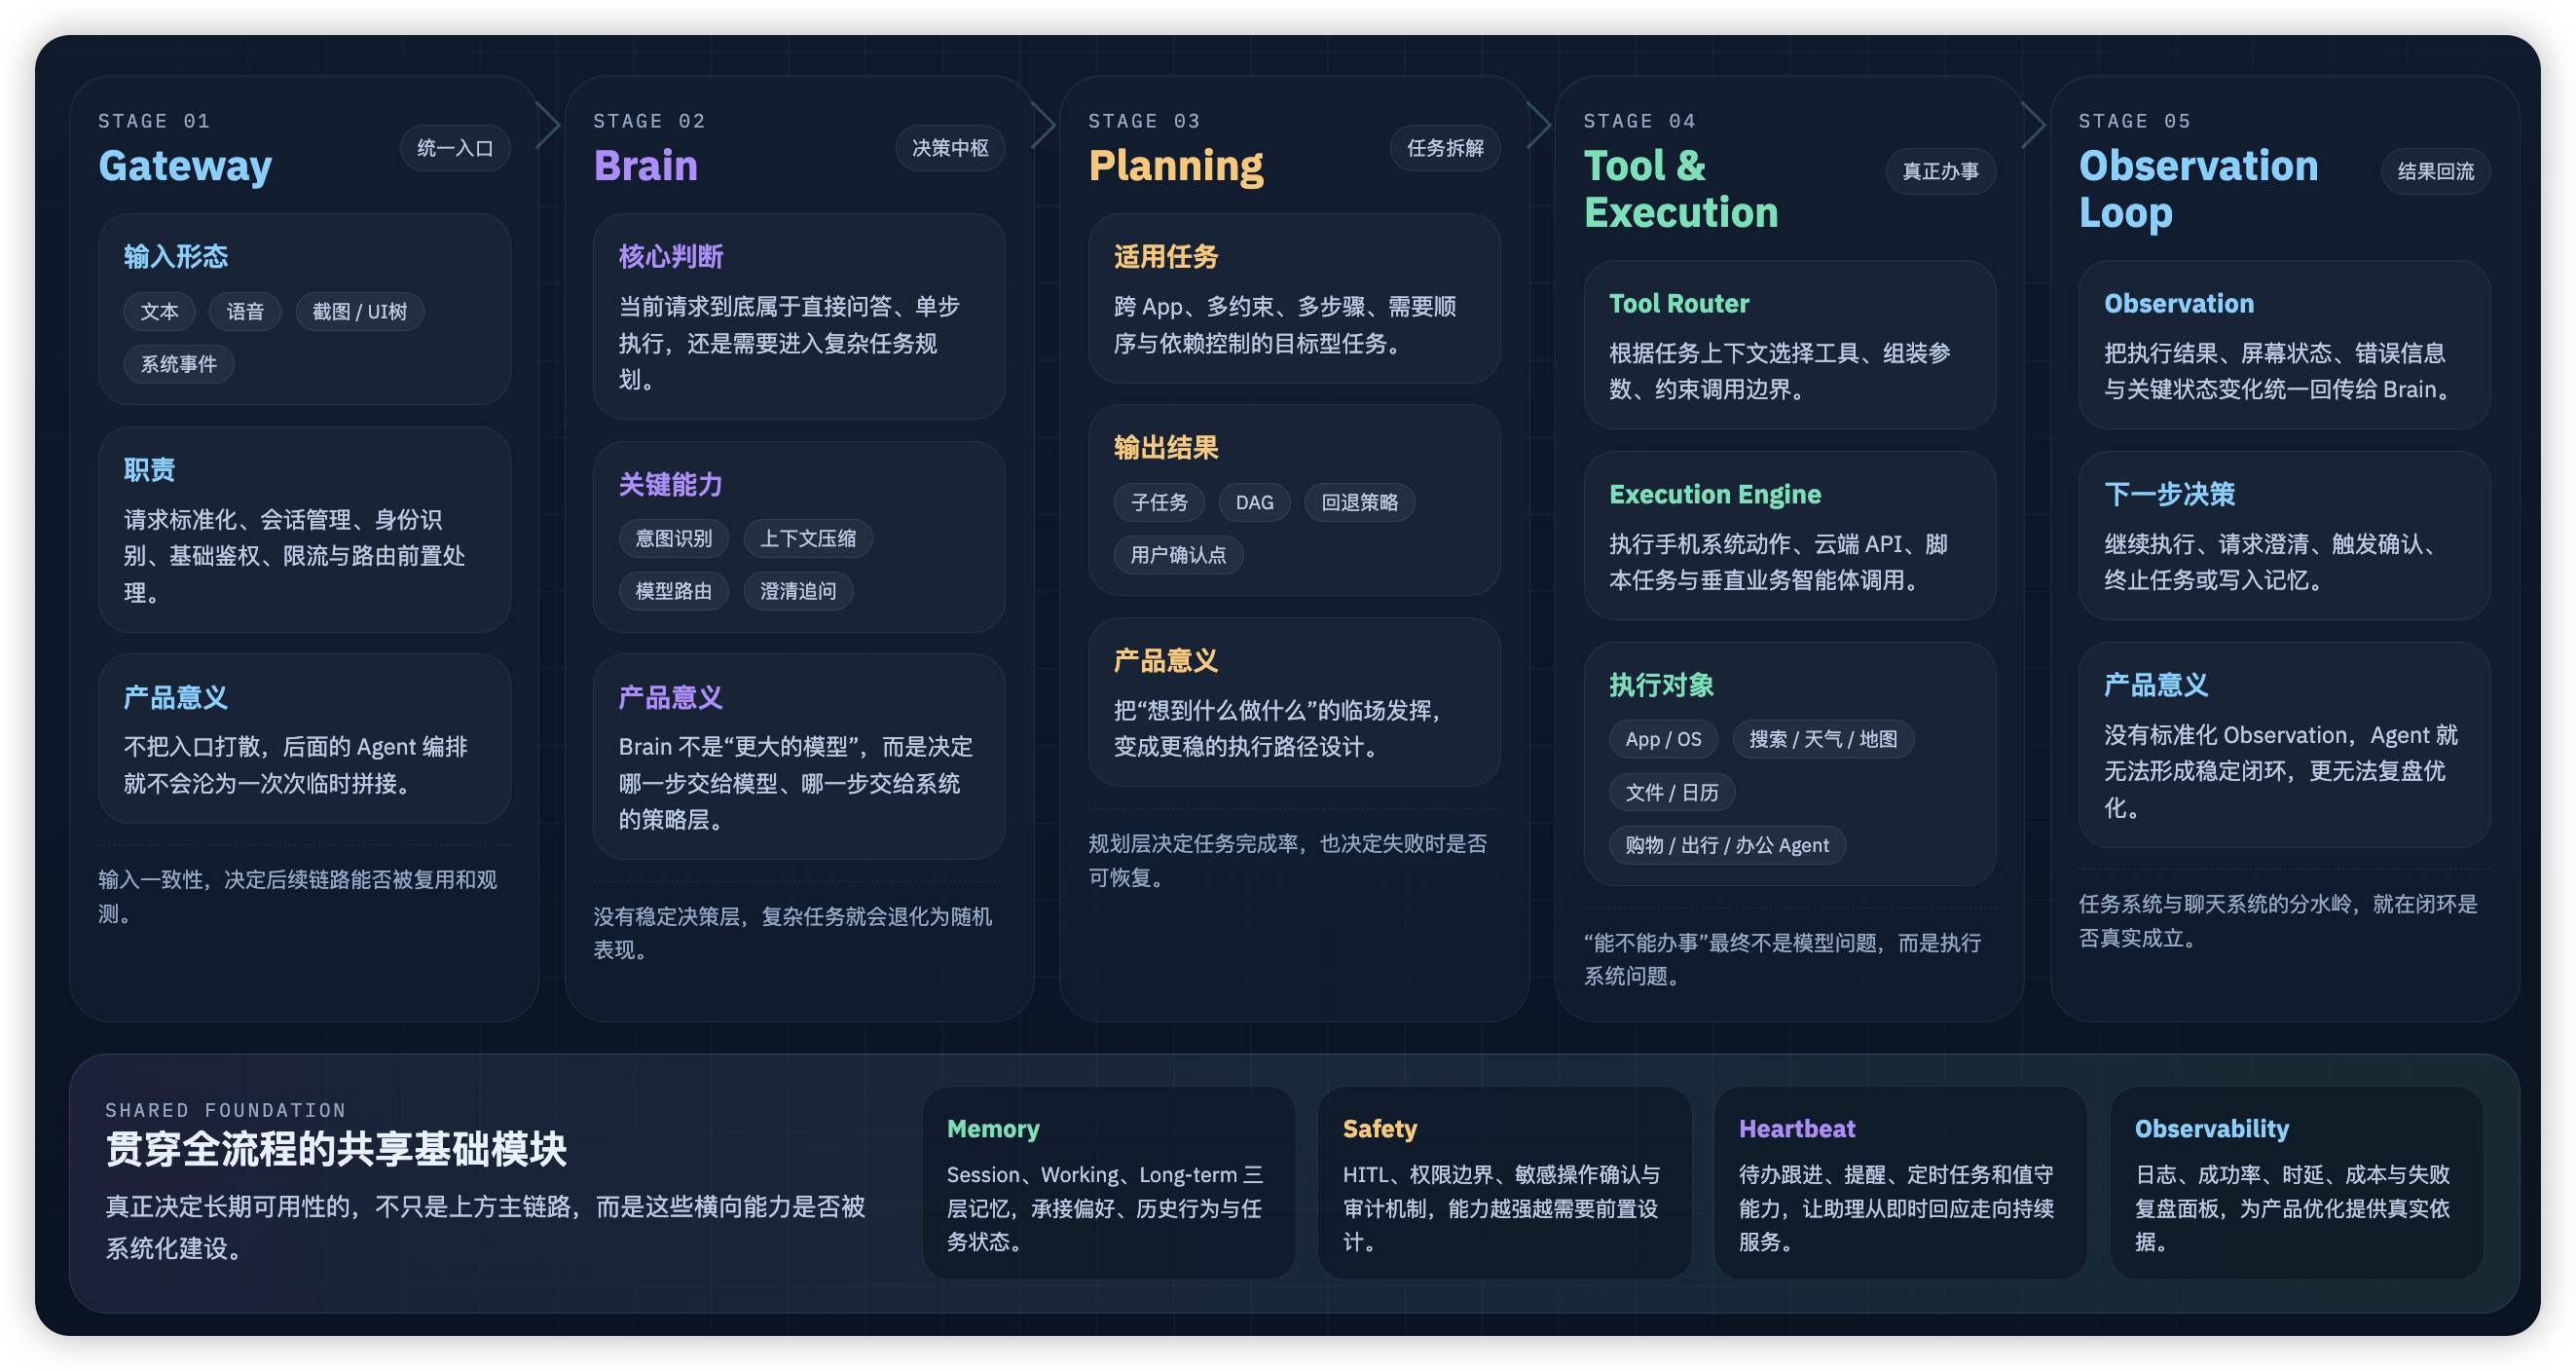
Task: Click chevron arrow between Gateway and Brain
Action: (549, 125)
